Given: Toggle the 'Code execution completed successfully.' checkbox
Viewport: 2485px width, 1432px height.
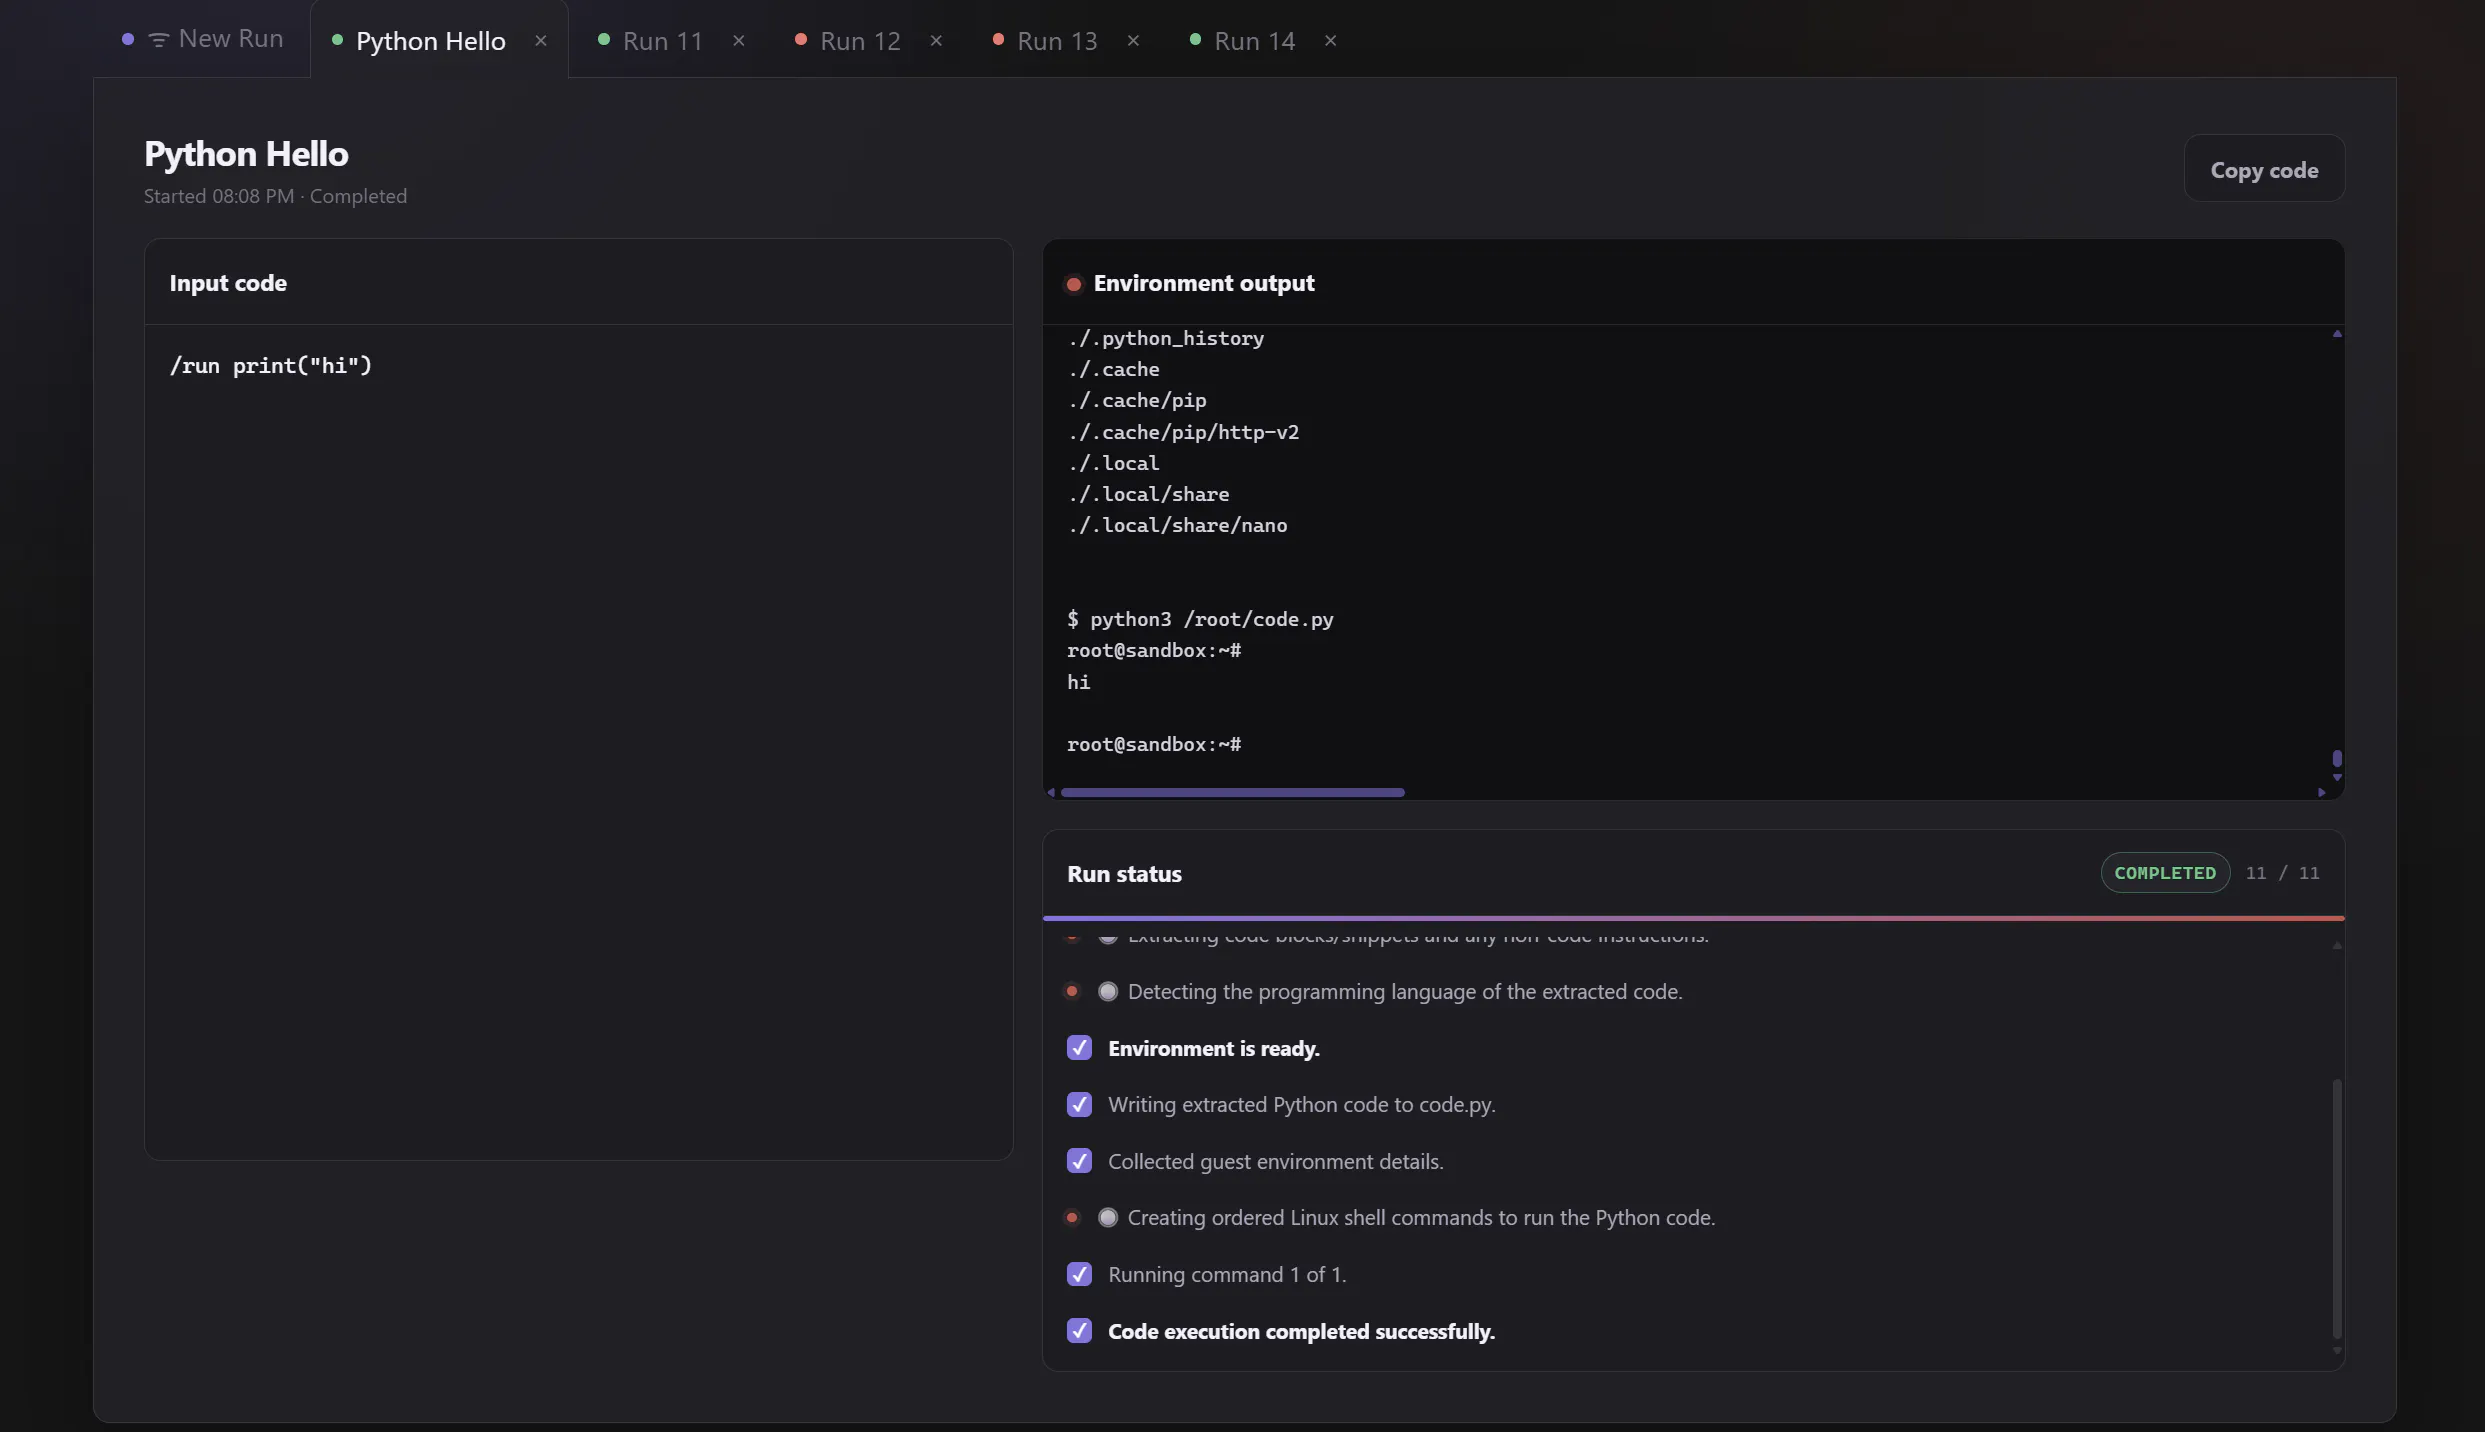Looking at the screenshot, I should pyautogui.click(x=1079, y=1331).
